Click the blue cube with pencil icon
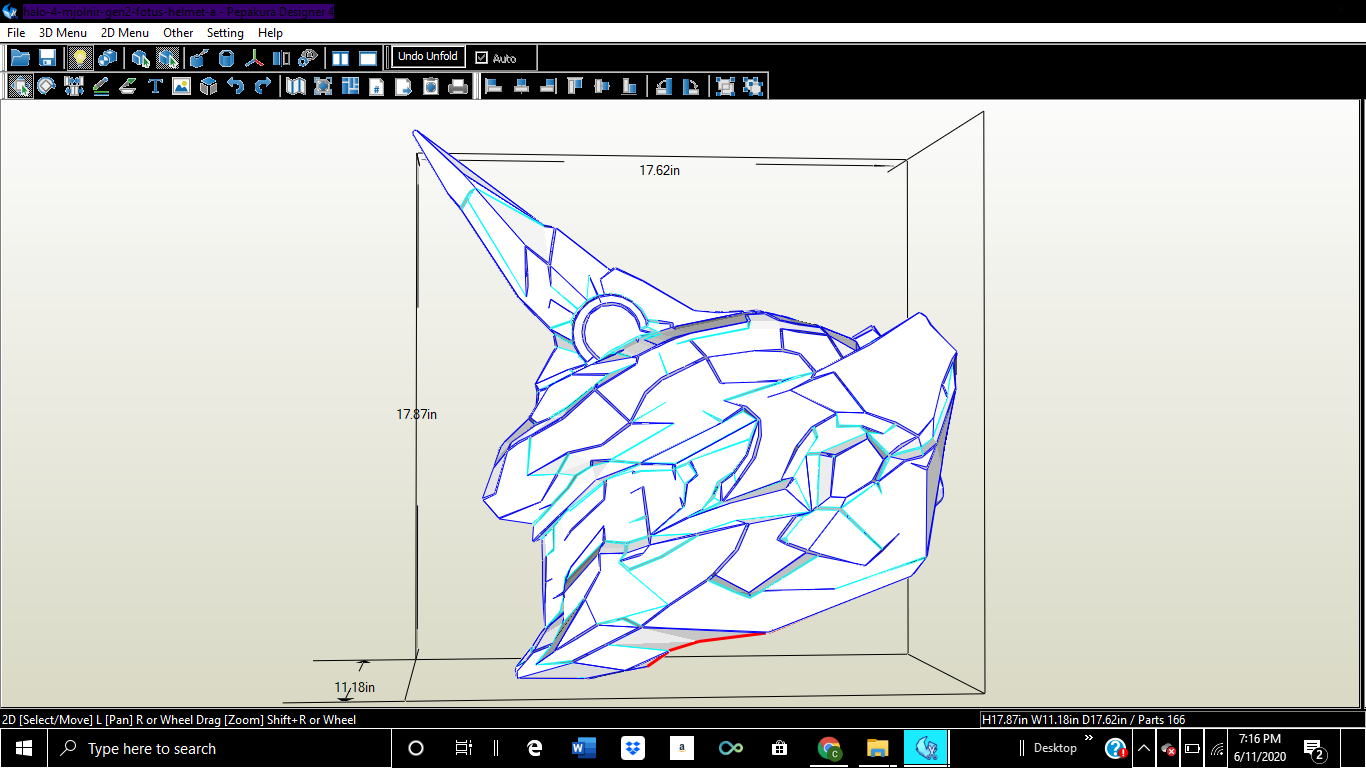The image size is (1366, 768). point(201,58)
